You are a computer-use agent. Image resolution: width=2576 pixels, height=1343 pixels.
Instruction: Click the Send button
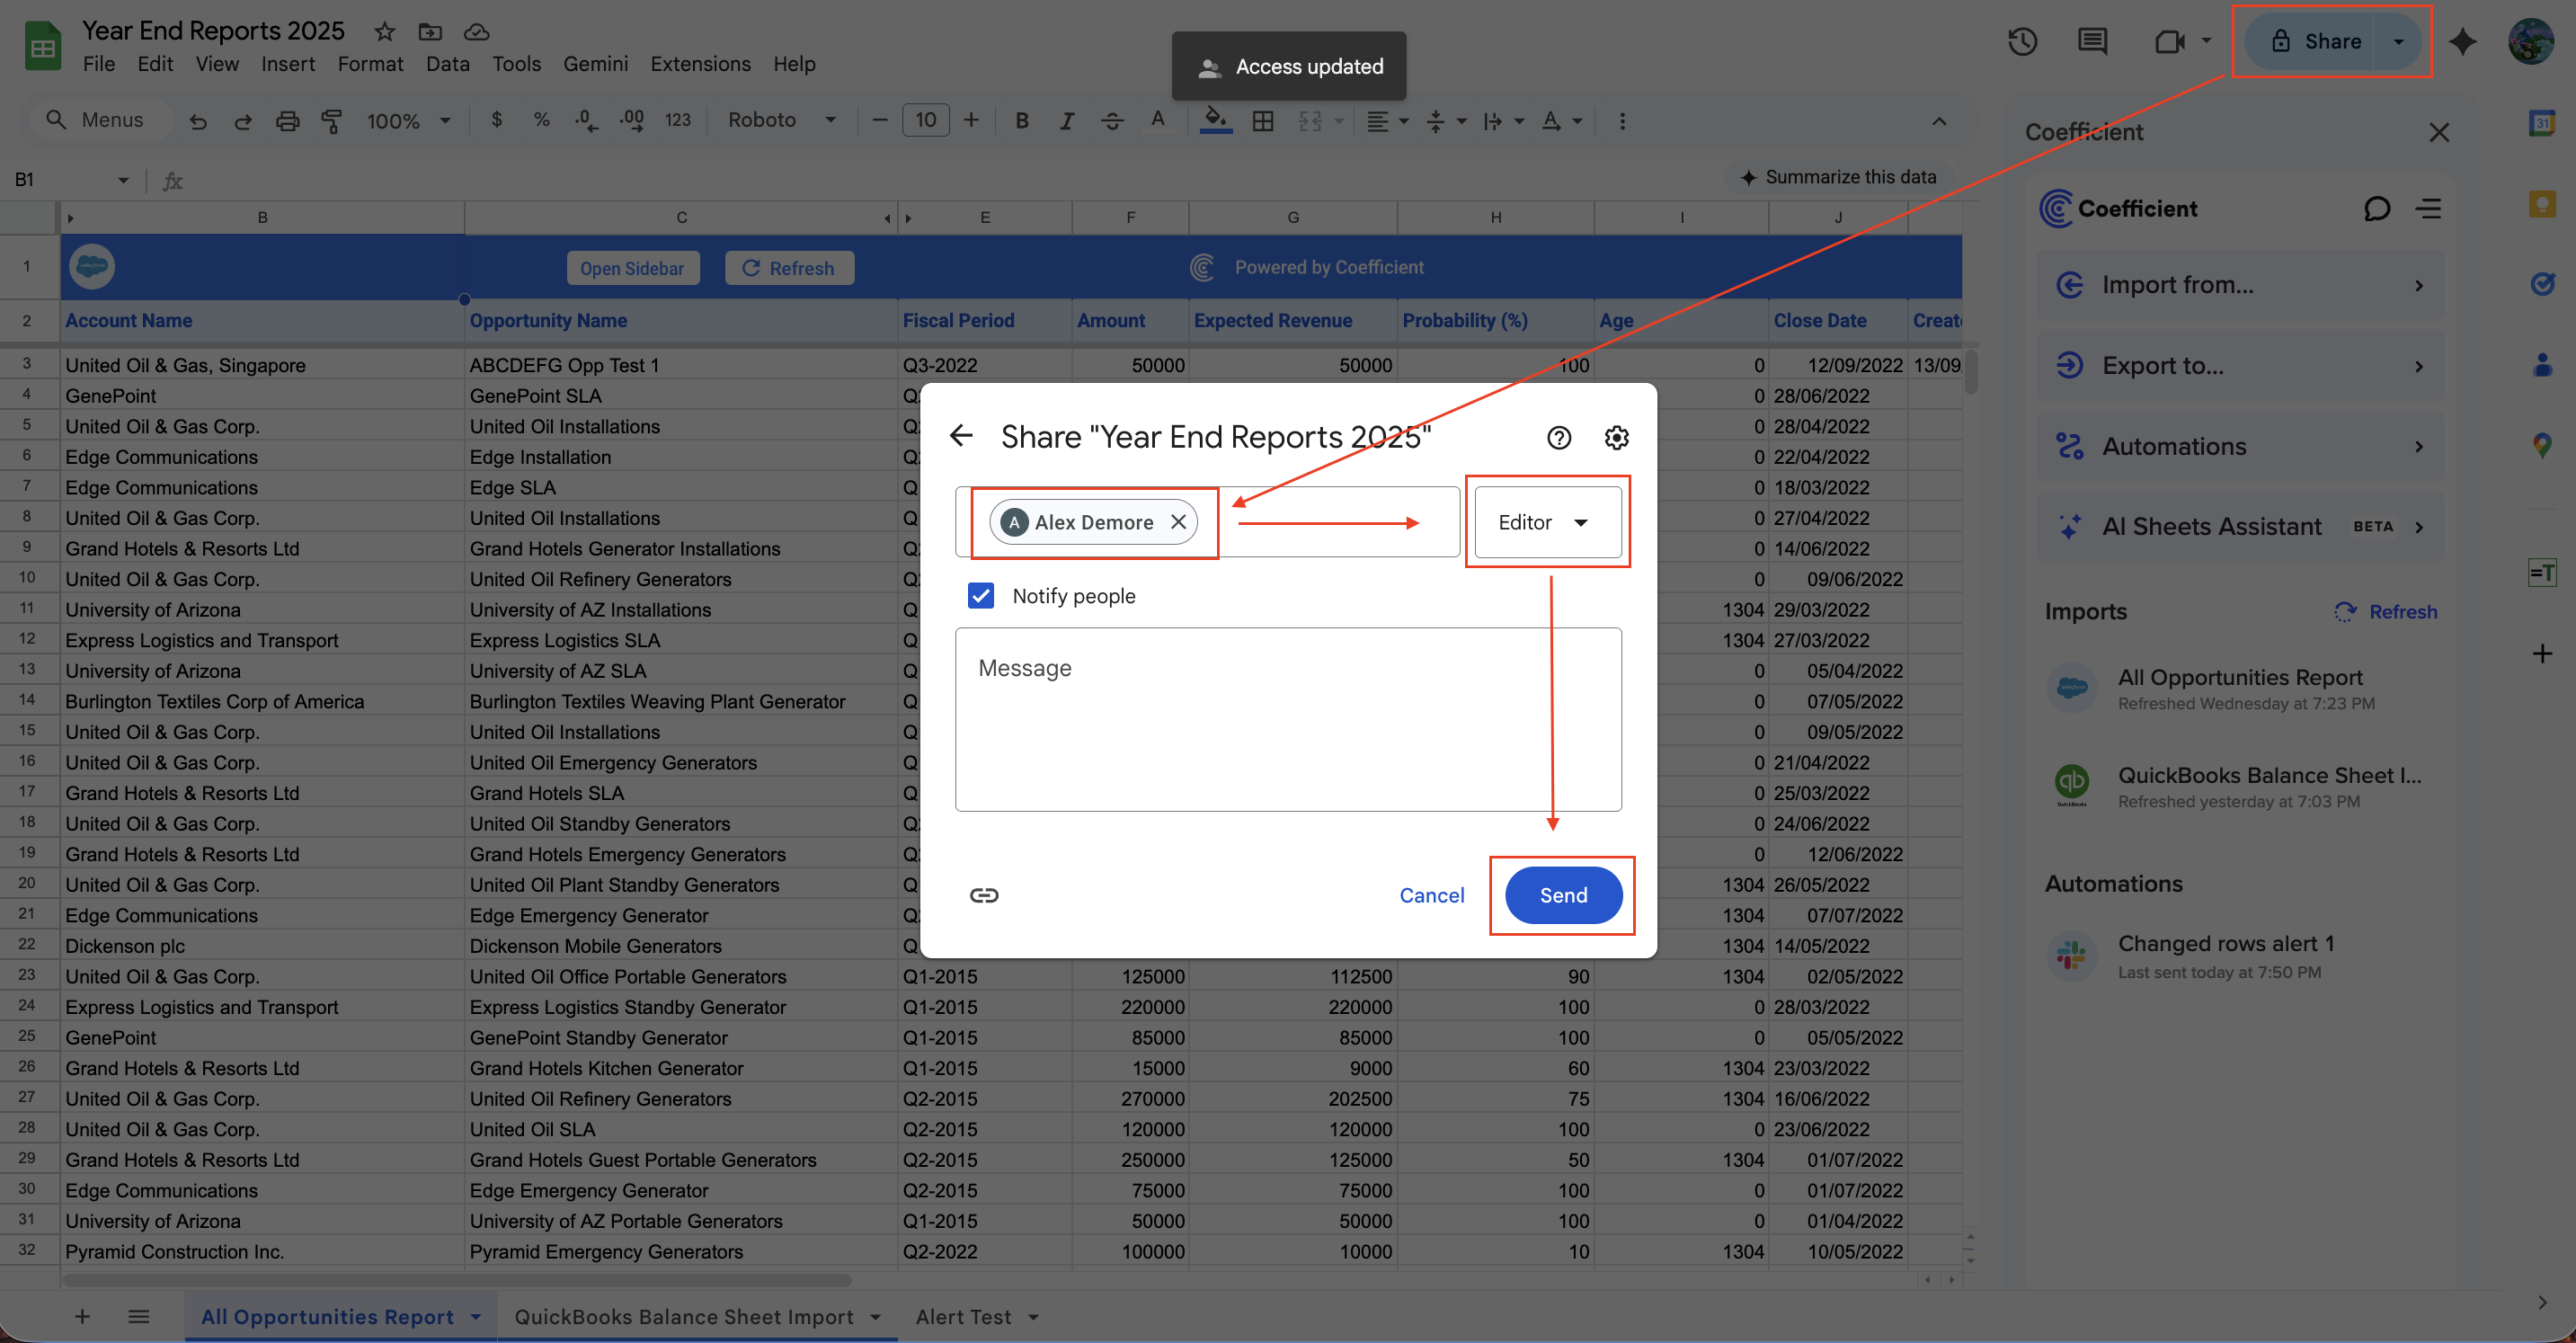pos(1562,895)
